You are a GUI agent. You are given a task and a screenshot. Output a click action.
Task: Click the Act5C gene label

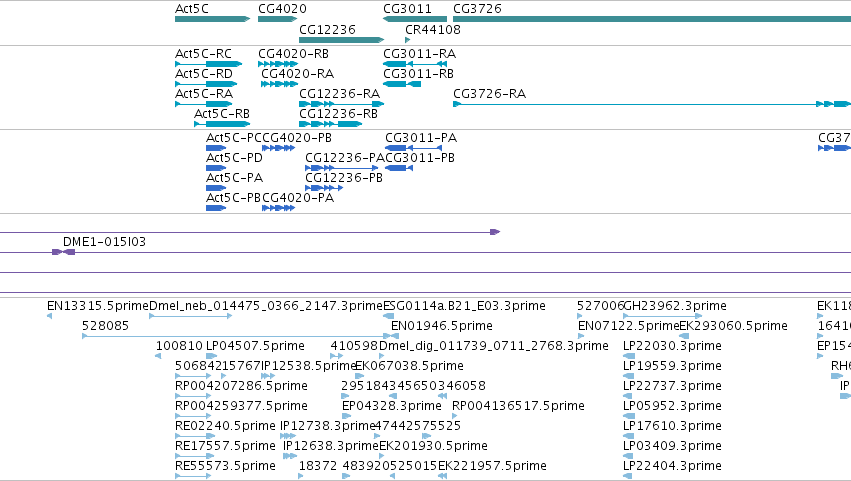pyautogui.click(x=192, y=9)
